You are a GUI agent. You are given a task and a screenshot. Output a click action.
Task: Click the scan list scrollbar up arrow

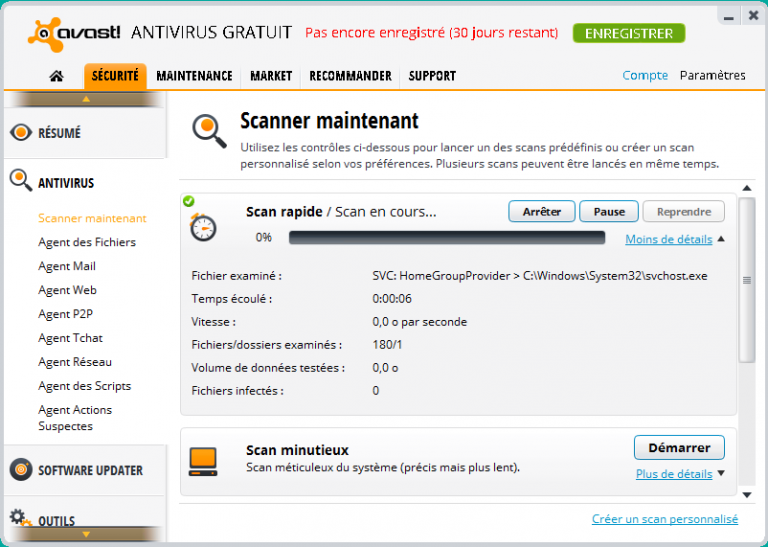(x=747, y=188)
